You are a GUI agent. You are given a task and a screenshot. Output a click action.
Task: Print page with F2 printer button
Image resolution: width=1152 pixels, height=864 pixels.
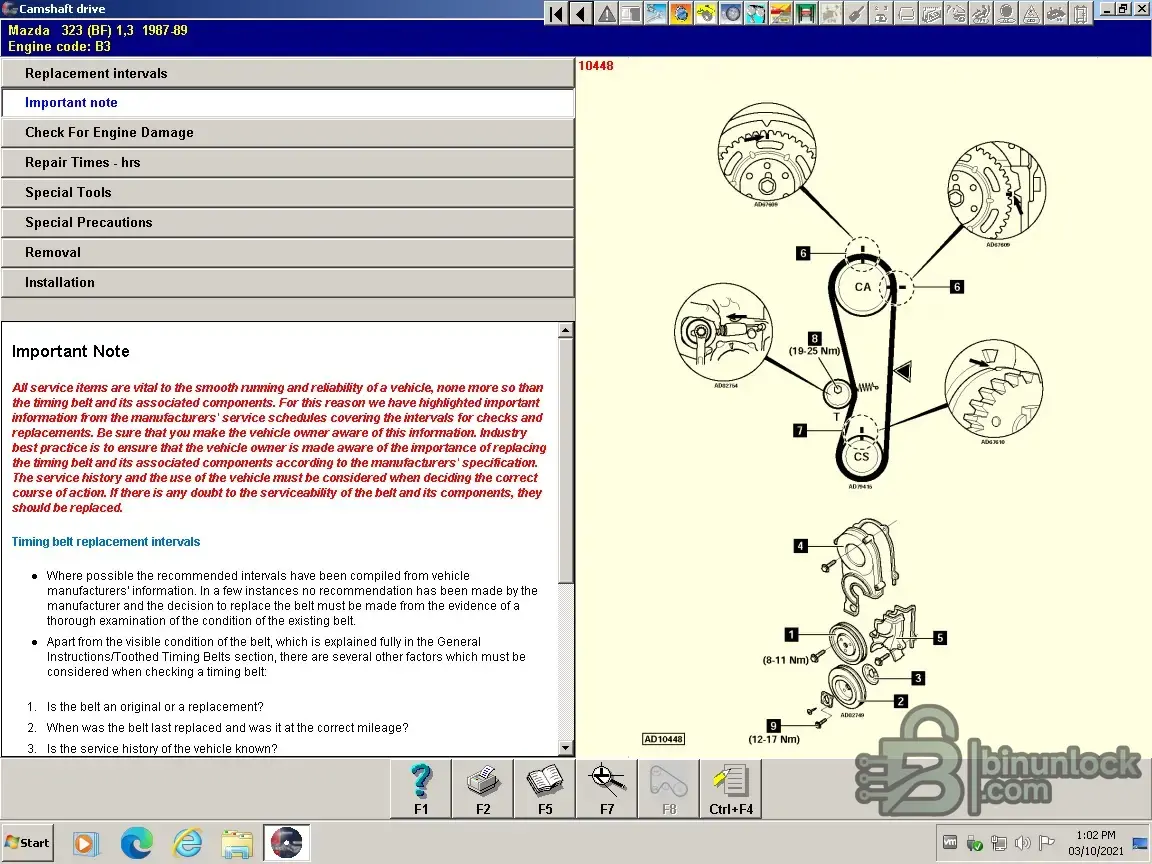pos(483,789)
